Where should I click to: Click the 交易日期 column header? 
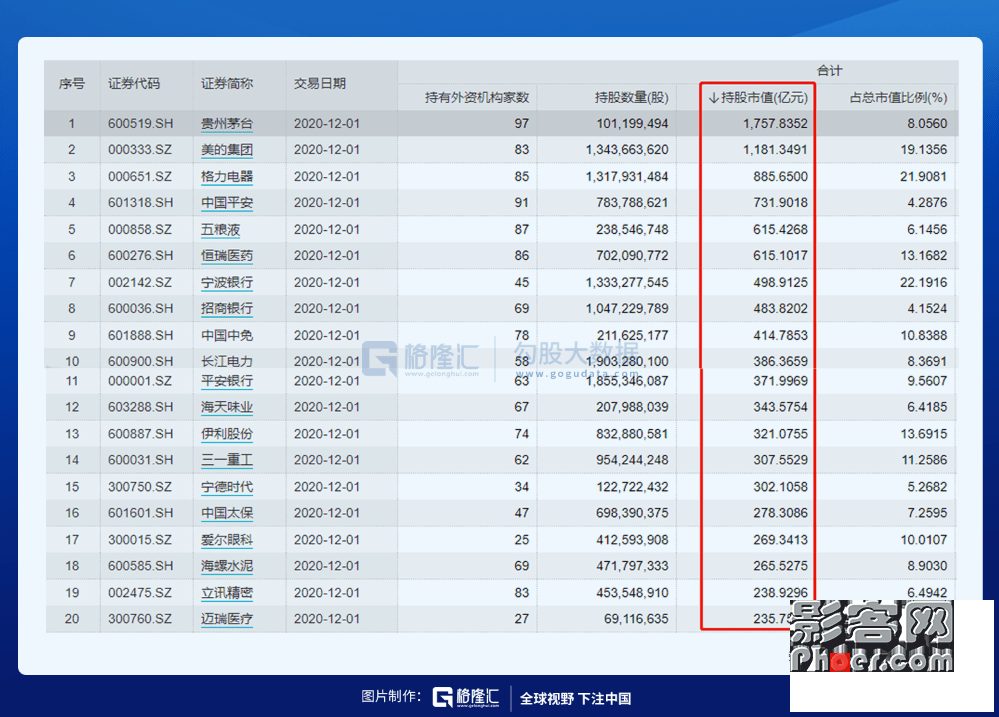(320, 83)
